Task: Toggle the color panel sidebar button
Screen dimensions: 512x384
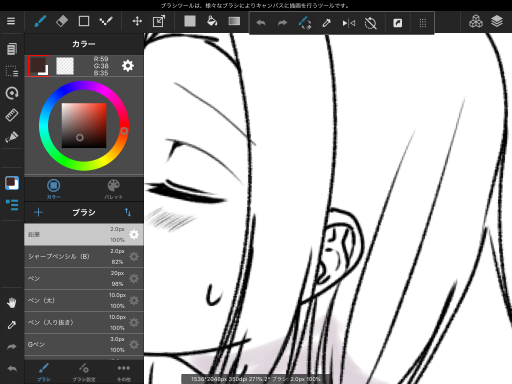Action: click(12, 183)
